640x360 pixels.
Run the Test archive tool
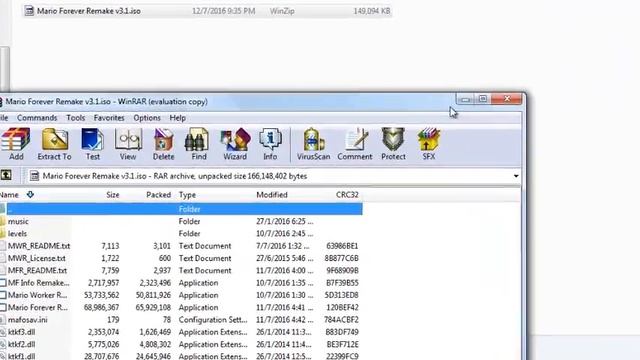coord(93,144)
